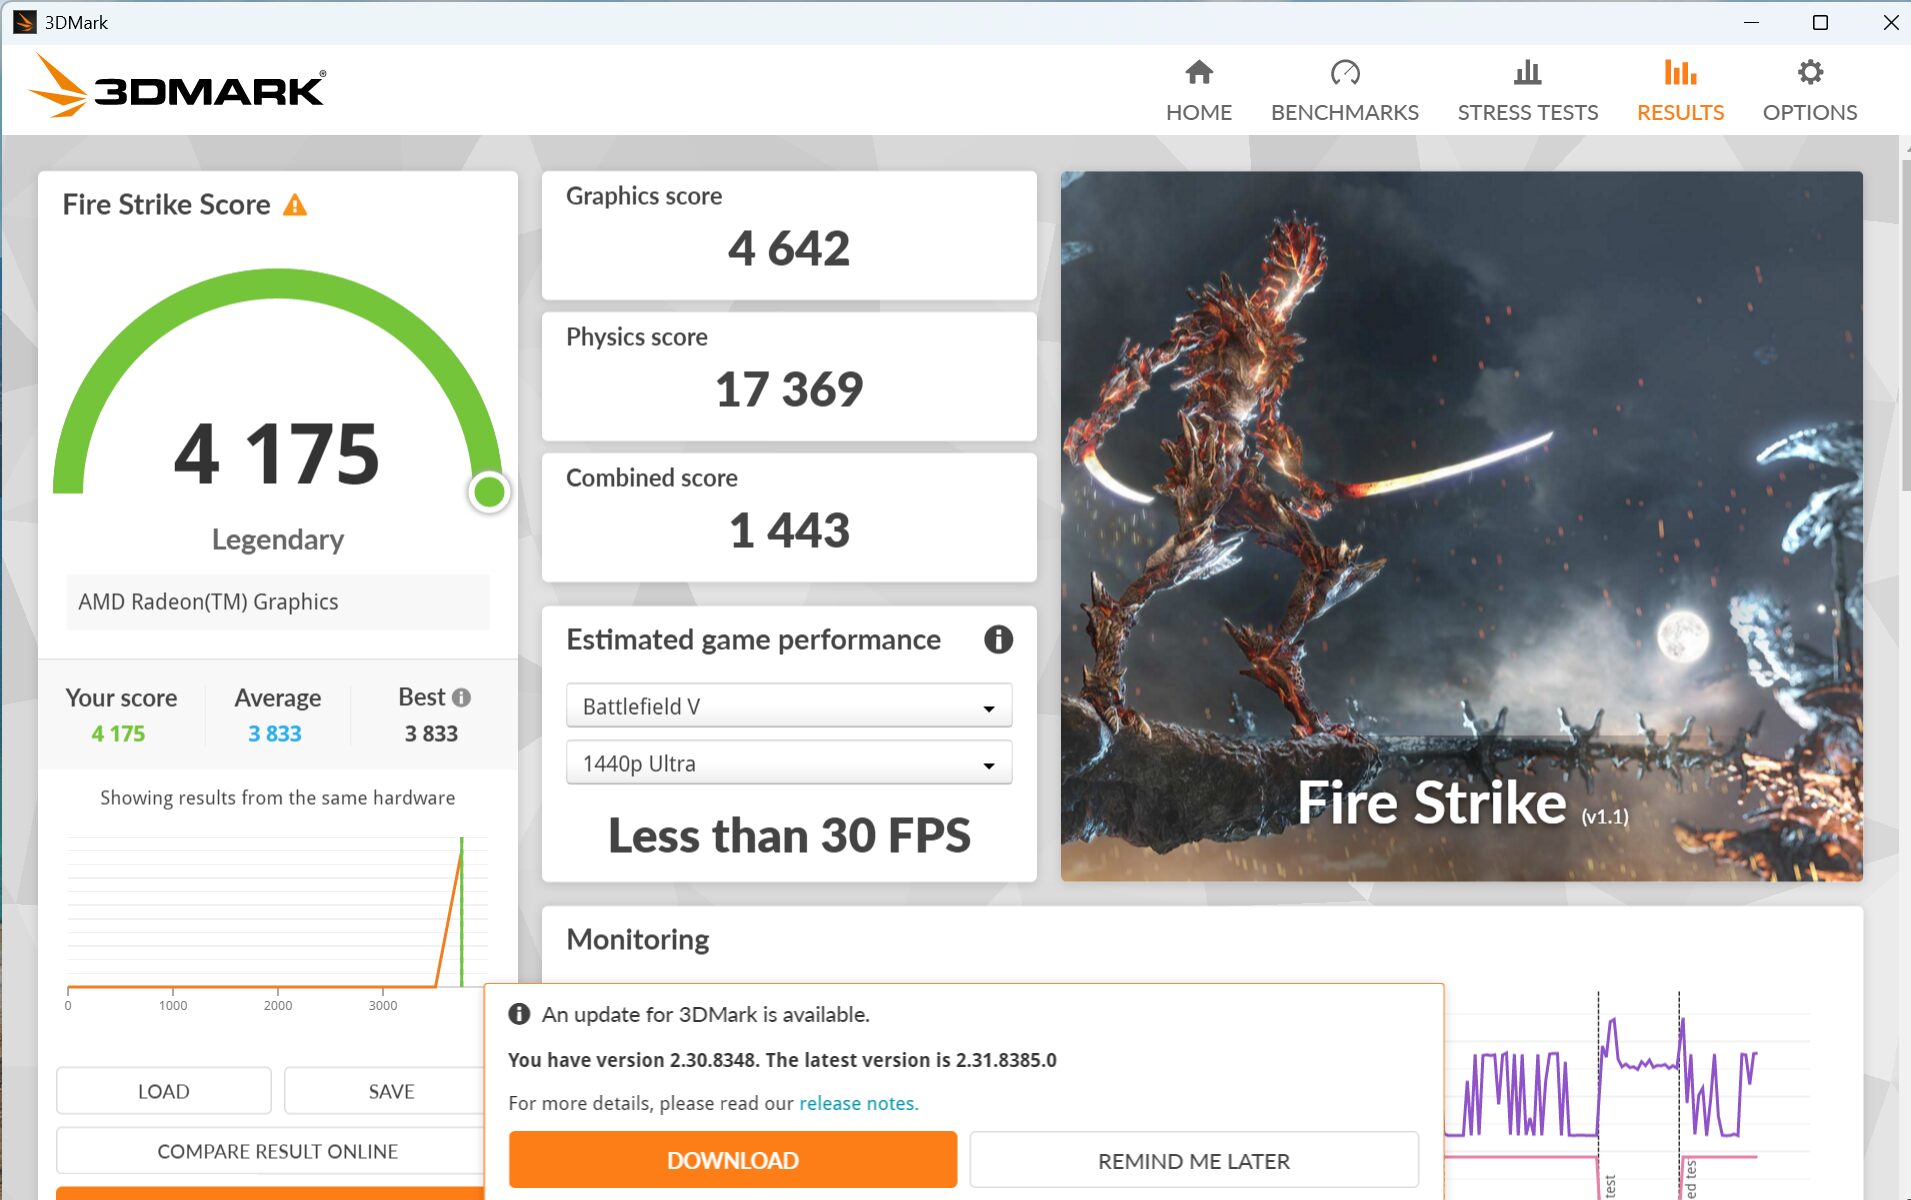Click Showing results from the same hardware text
Image resolution: width=1911 pixels, height=1200 pixels.
click(x=277, y=798)
